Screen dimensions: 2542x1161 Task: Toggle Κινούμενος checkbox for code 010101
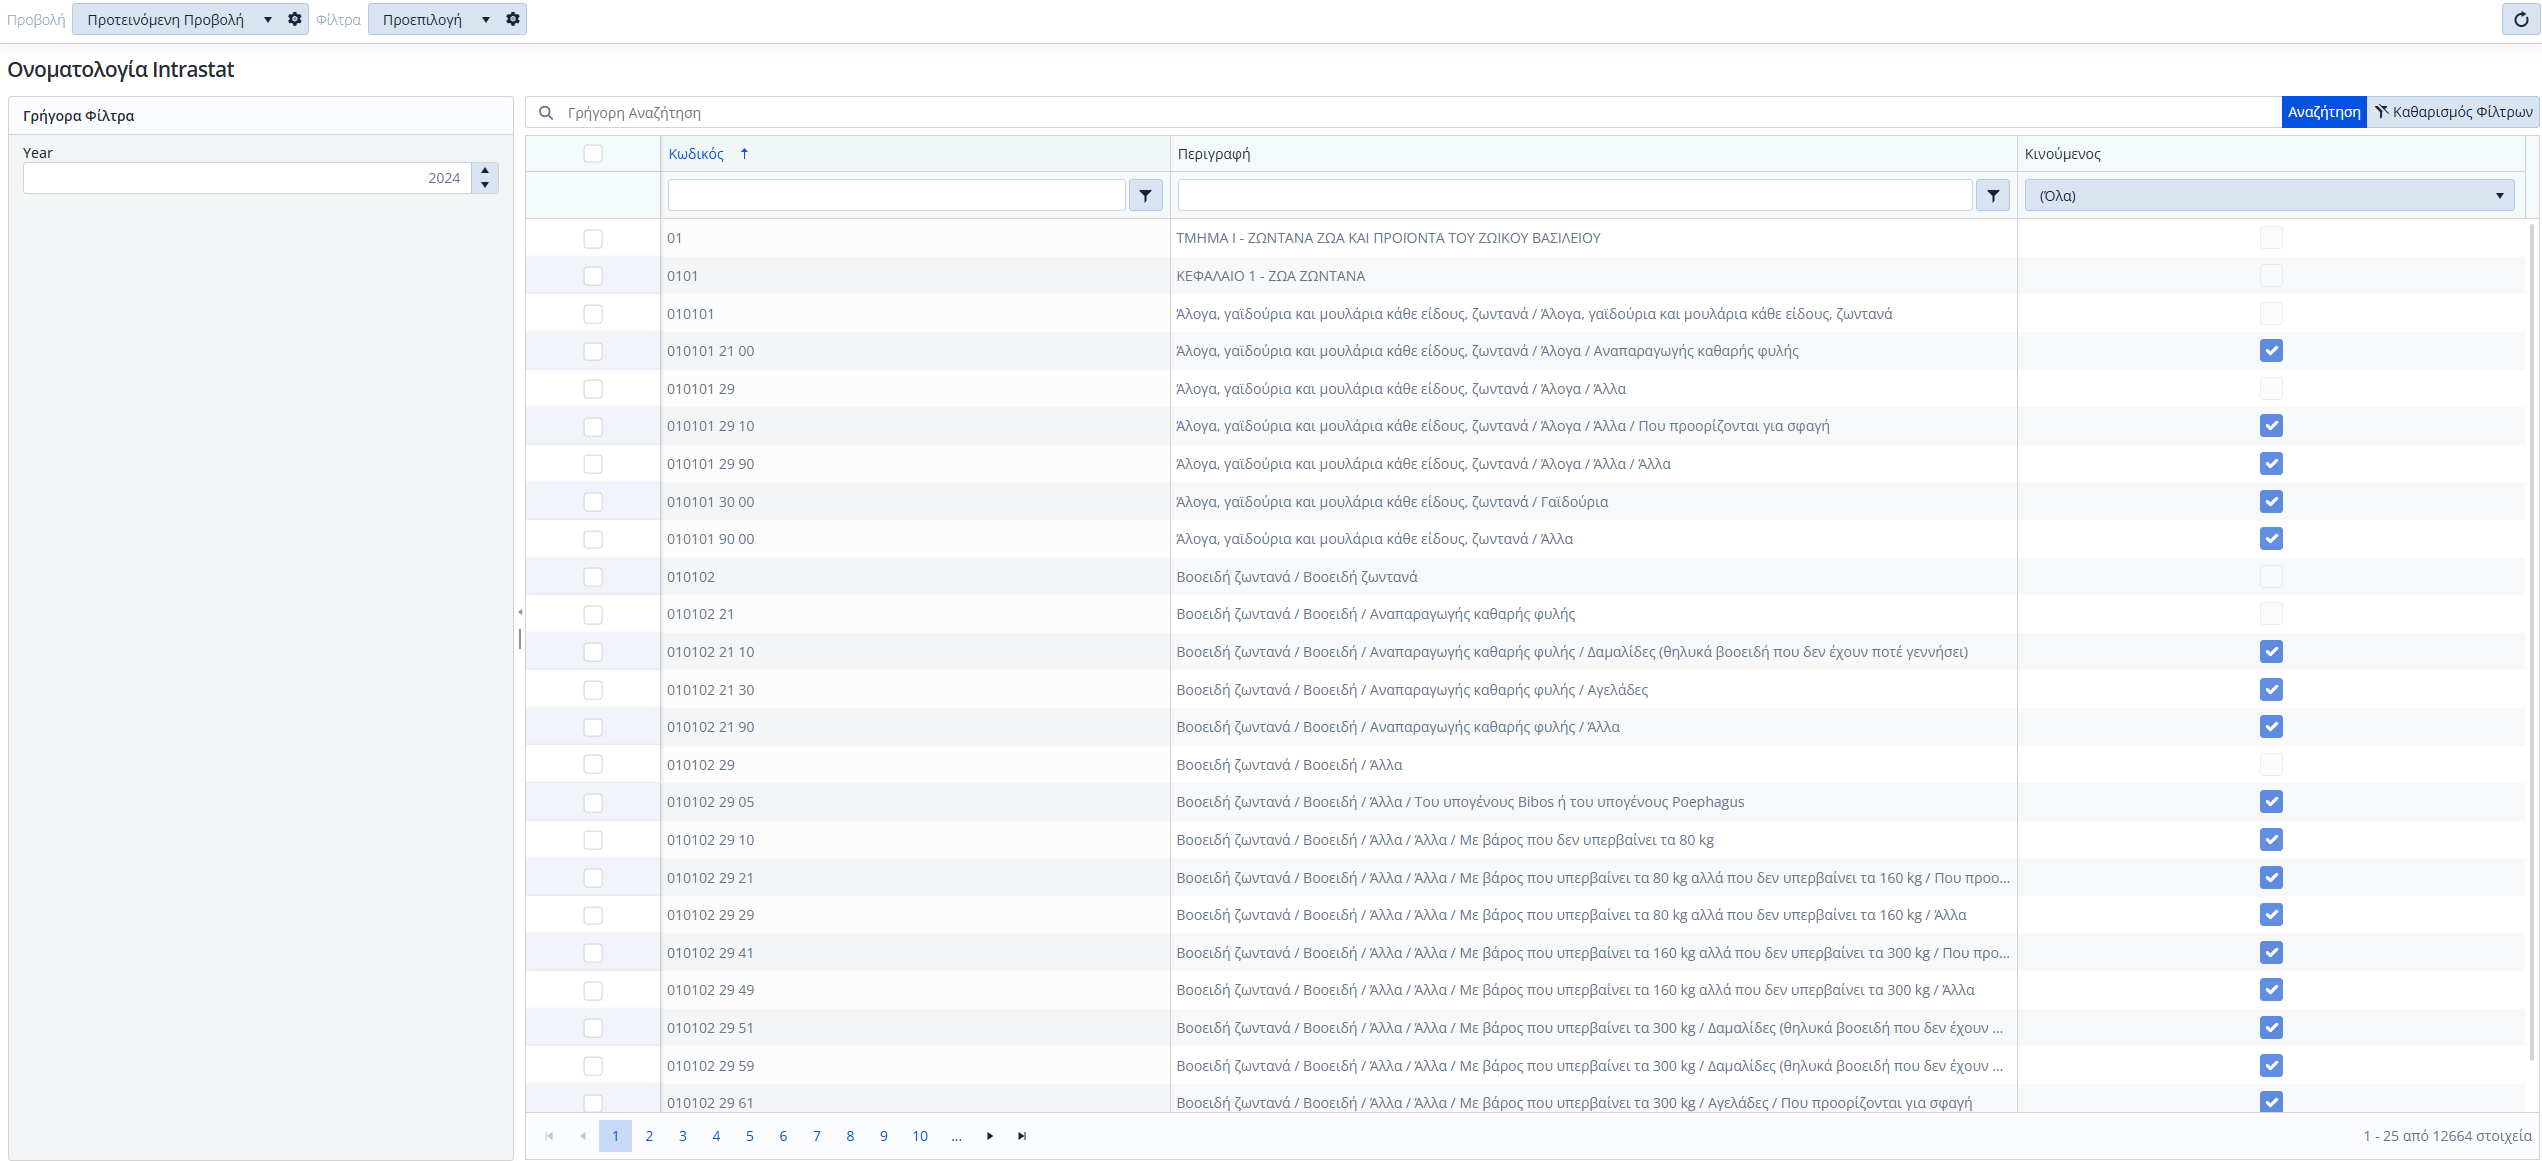coord(2271,314)
